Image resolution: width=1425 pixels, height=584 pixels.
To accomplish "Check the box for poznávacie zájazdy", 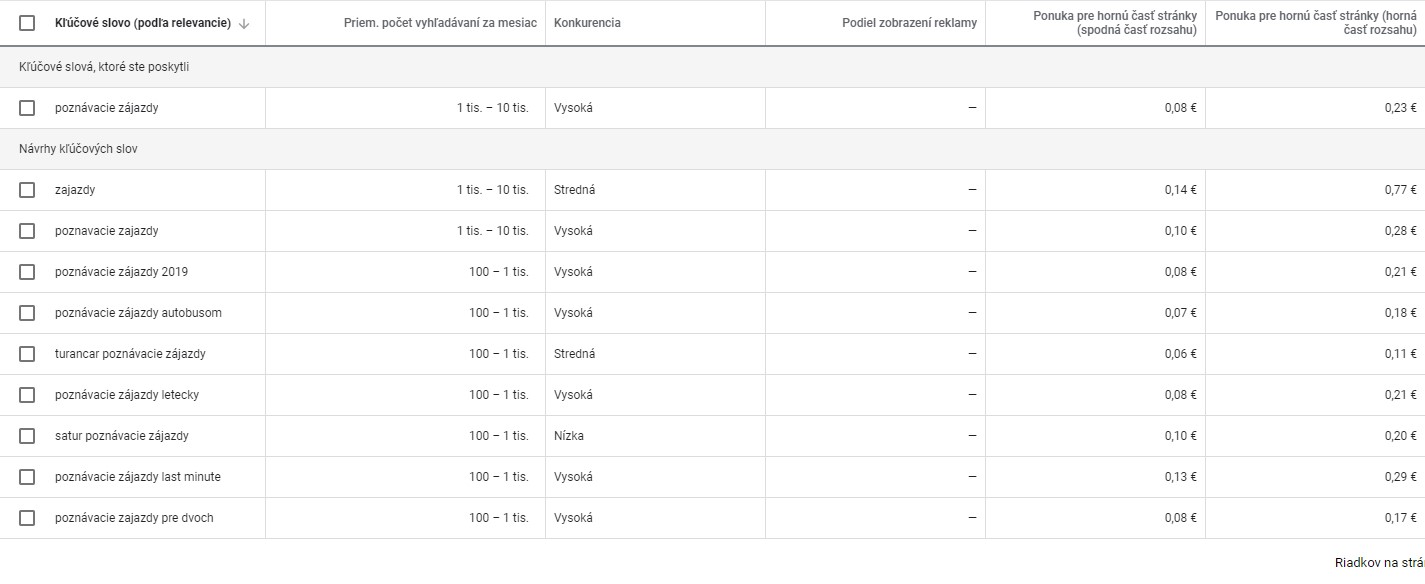I will tap(27, 108).
